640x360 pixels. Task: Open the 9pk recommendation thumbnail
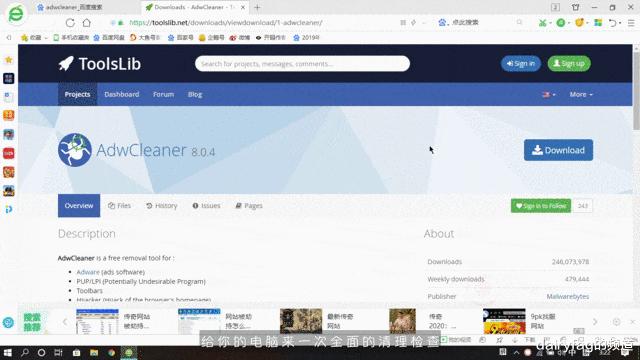tap(504, 321)
